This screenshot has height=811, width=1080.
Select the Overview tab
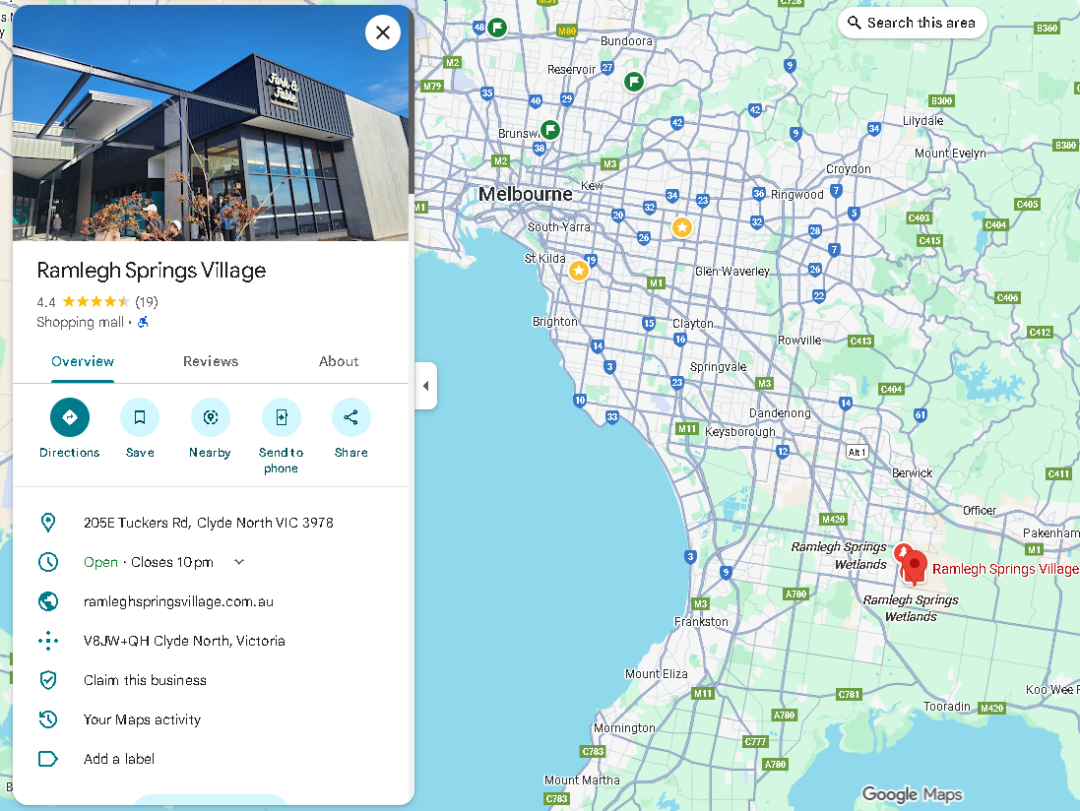pyautogui.click(x=83, y=361)
